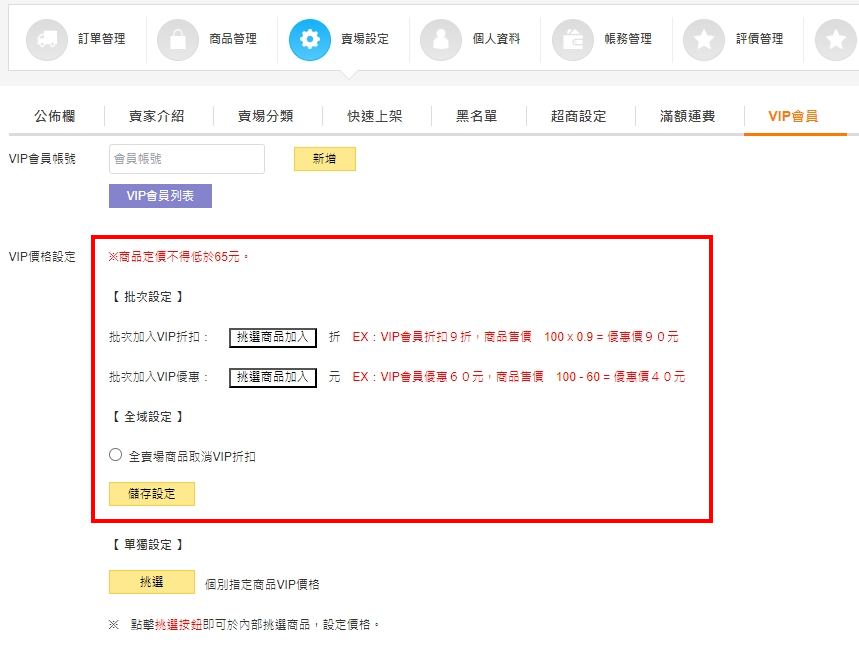Switch to the 黑名單 tab

coord(477,116)
